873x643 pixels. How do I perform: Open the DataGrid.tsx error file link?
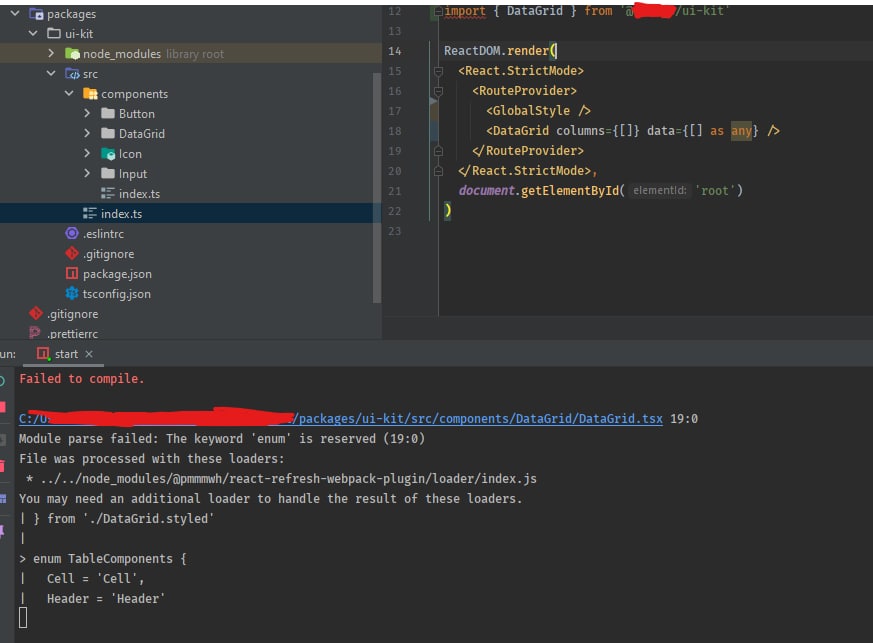pos(341,419)
